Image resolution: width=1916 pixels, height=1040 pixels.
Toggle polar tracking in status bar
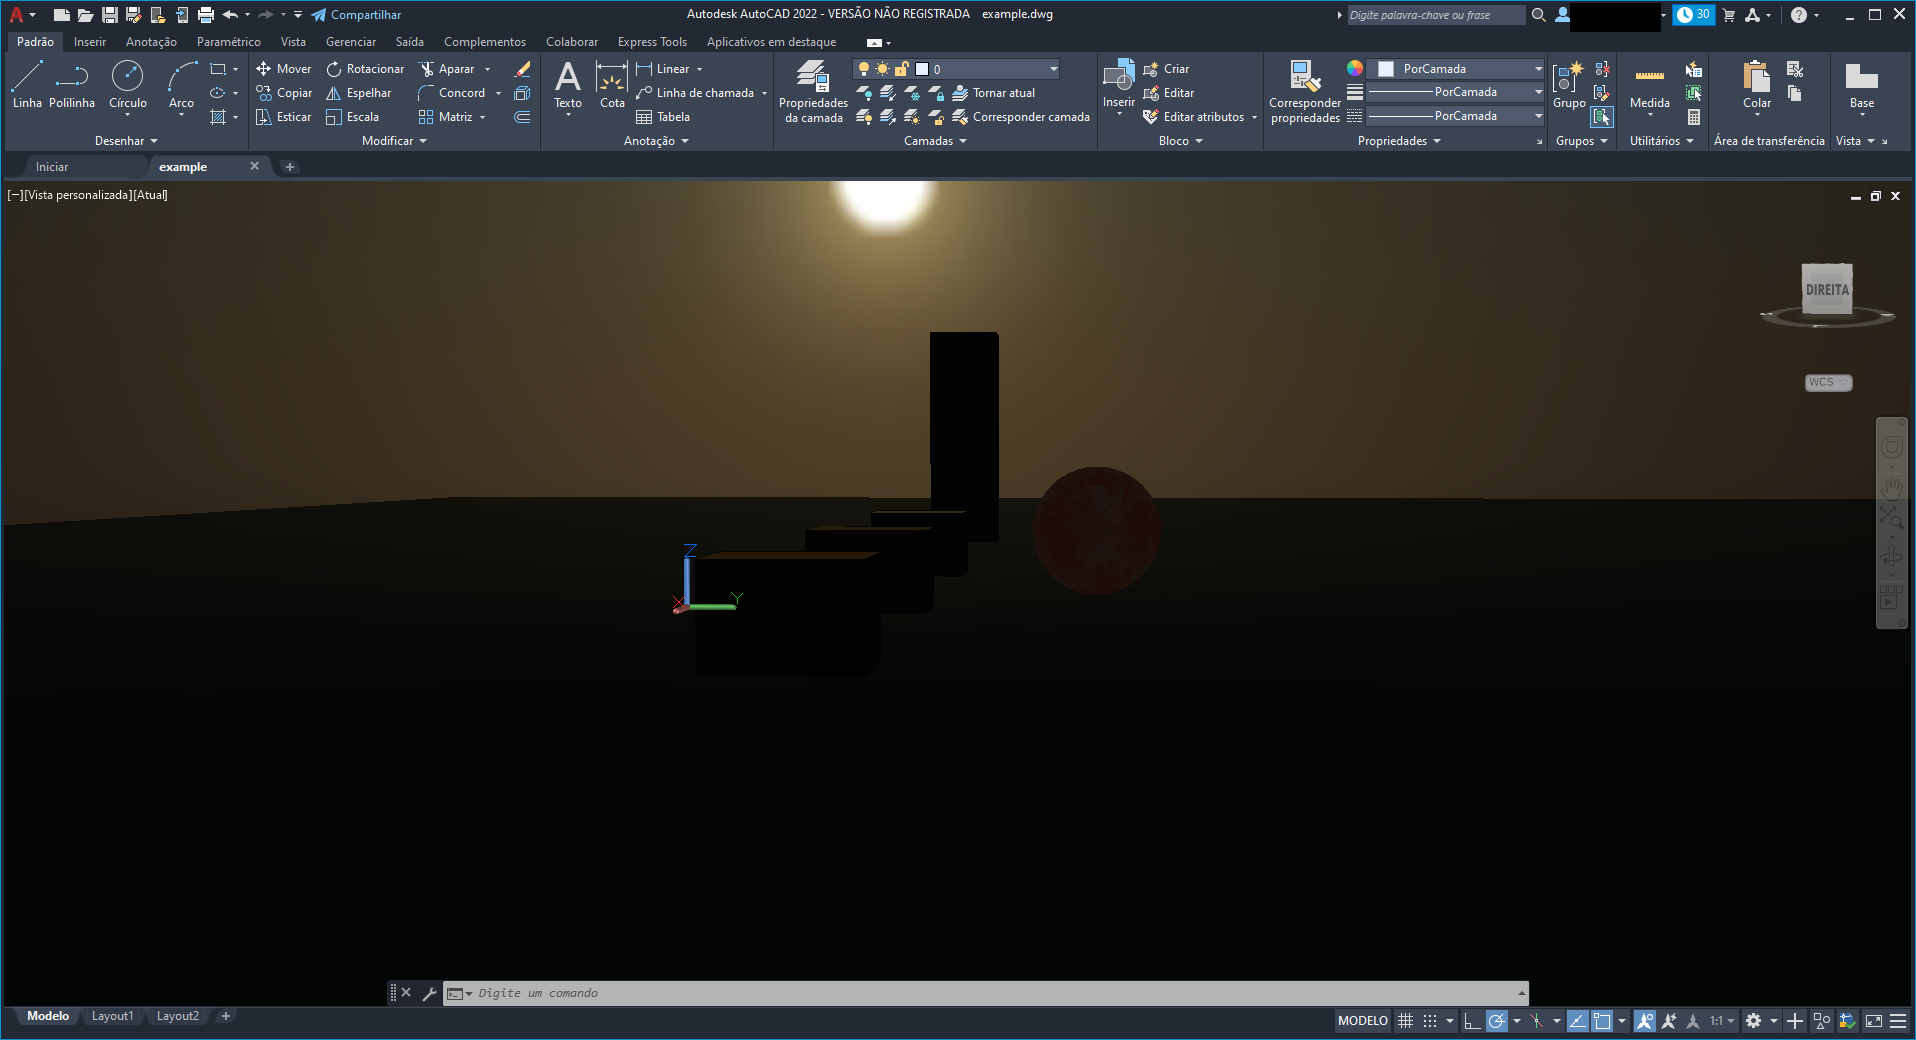click(x=1496, y=1021)
